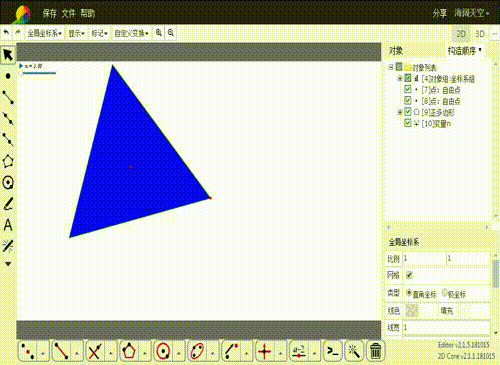Open the command prompt console tool
The image size is (500, 365).
pyautogui.click(x=332, y=351)
